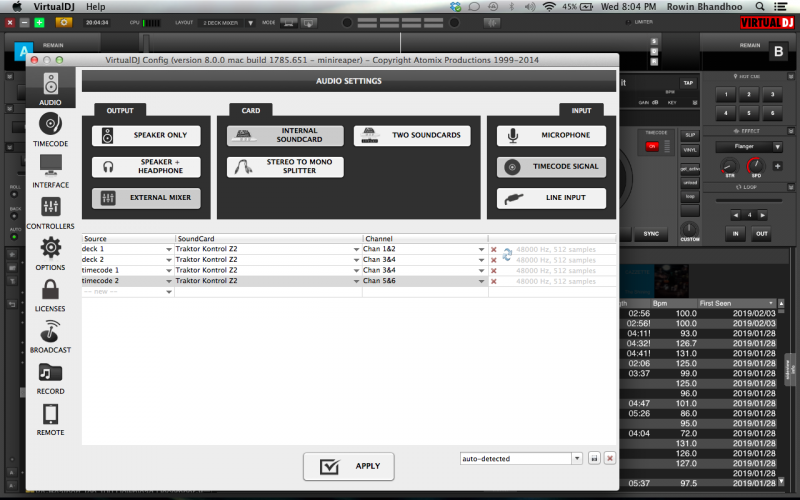Delete the deck 1 audio routing row
Screen dimensions: 800x500
coord(493,248)
